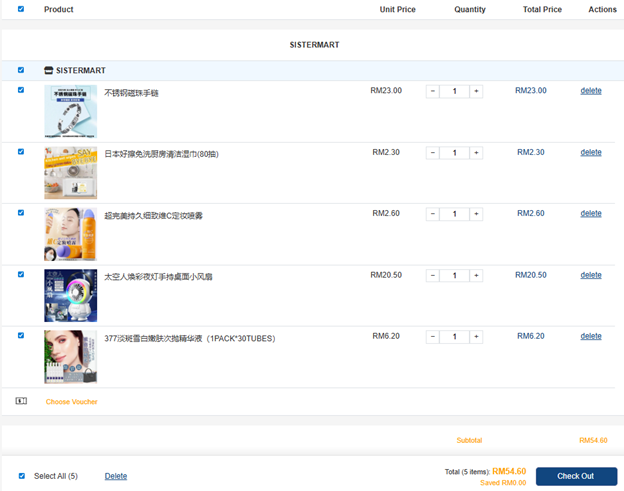Click the SISTERMART store icon
624x491 pixels.
[x=49, y=71]
